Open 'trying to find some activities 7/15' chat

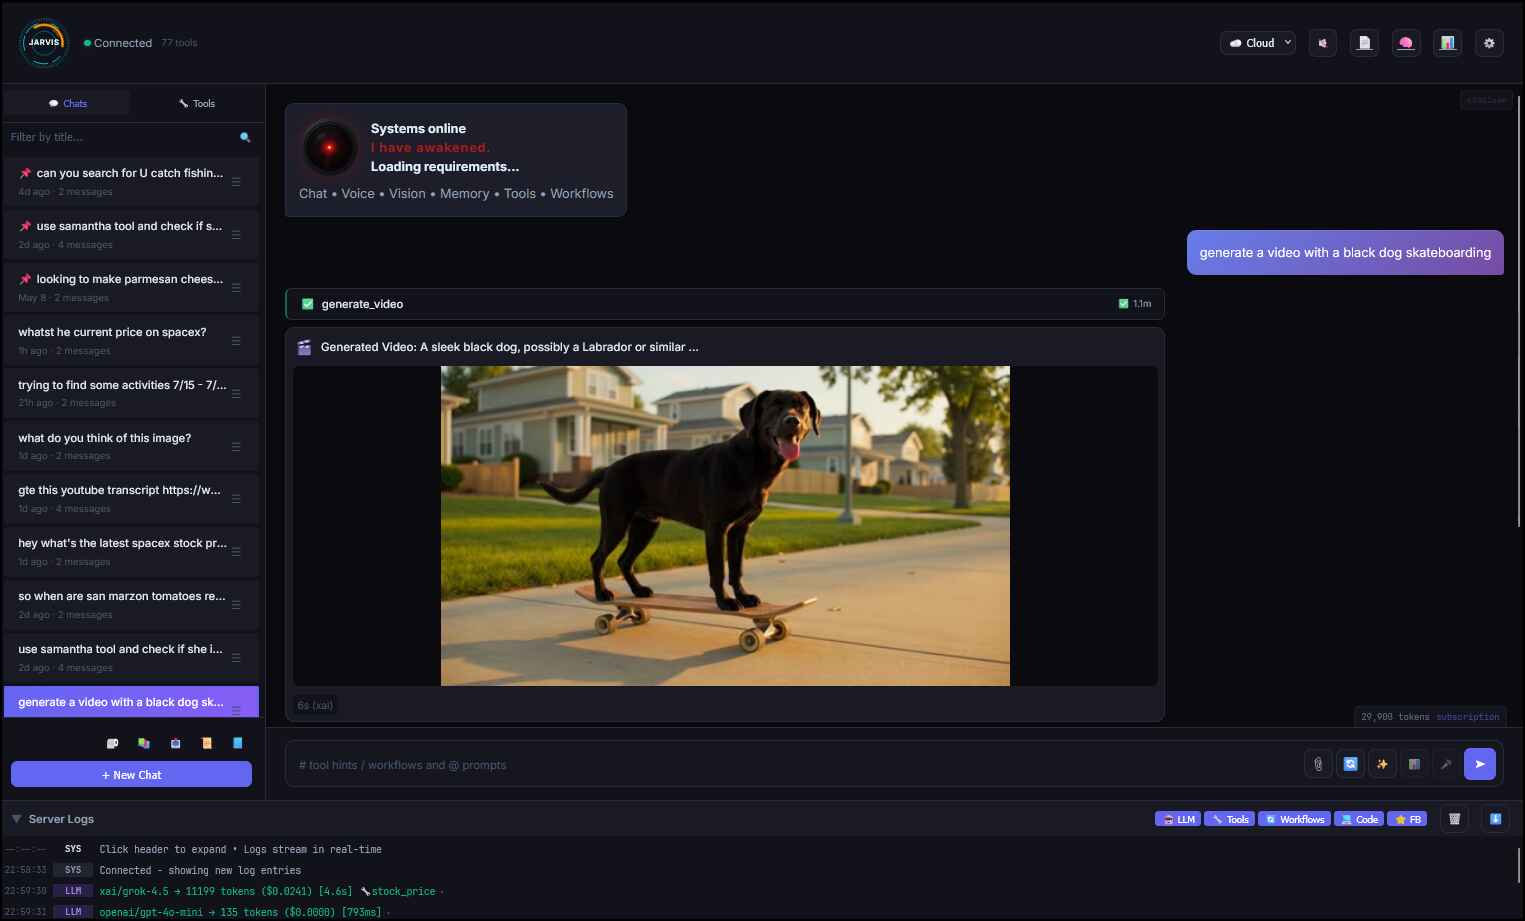(x=131, y=393)
